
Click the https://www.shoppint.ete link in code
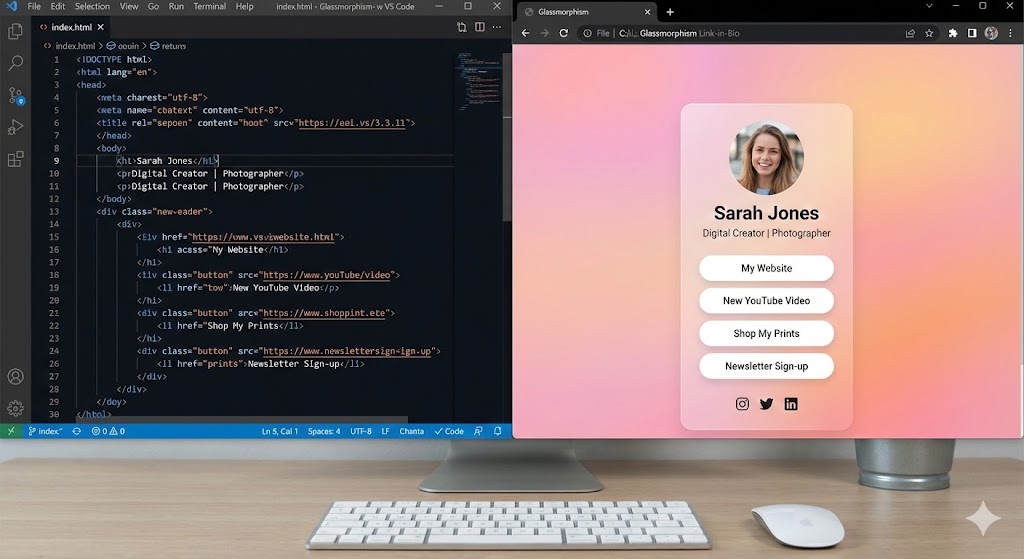coord(325,313)
